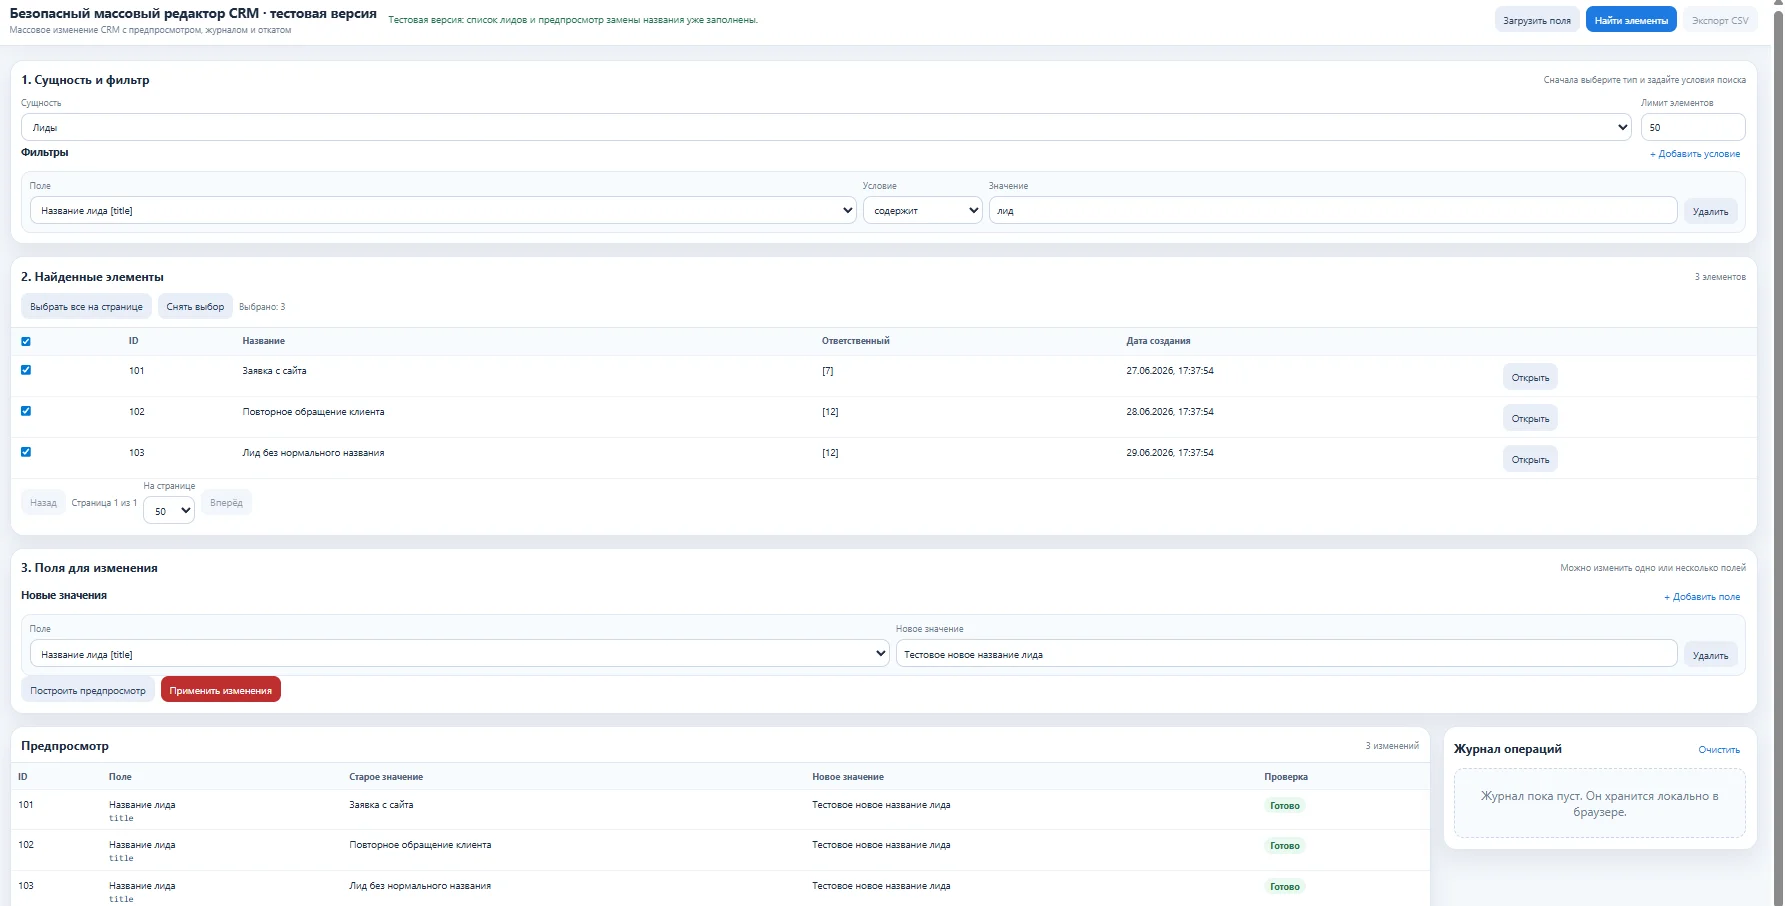Uncheck the checkbox for lead 101
The height and width of the screenshot is (906, 1785).
pyautogui.click(x=26, y=370)
